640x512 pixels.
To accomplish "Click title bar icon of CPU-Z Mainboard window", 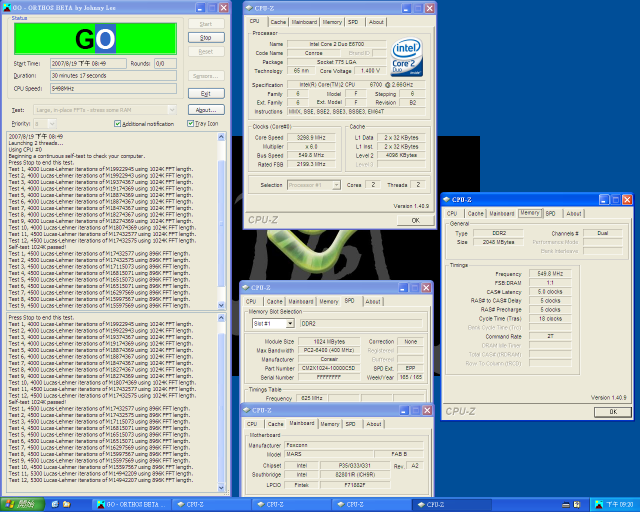I will point(247,410).
